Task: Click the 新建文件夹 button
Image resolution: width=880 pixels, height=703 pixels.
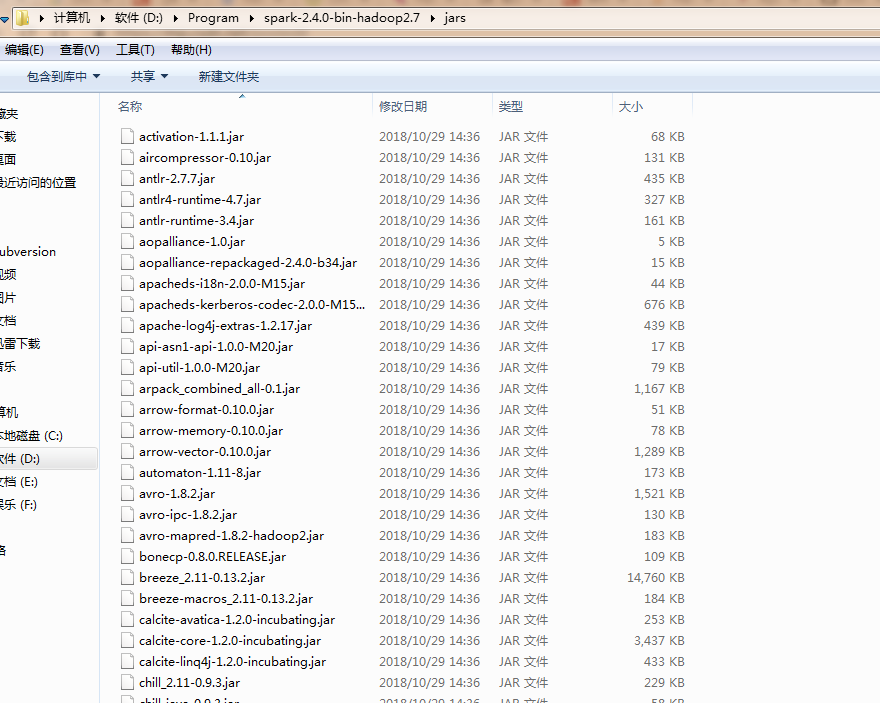Action: [228, 76]
